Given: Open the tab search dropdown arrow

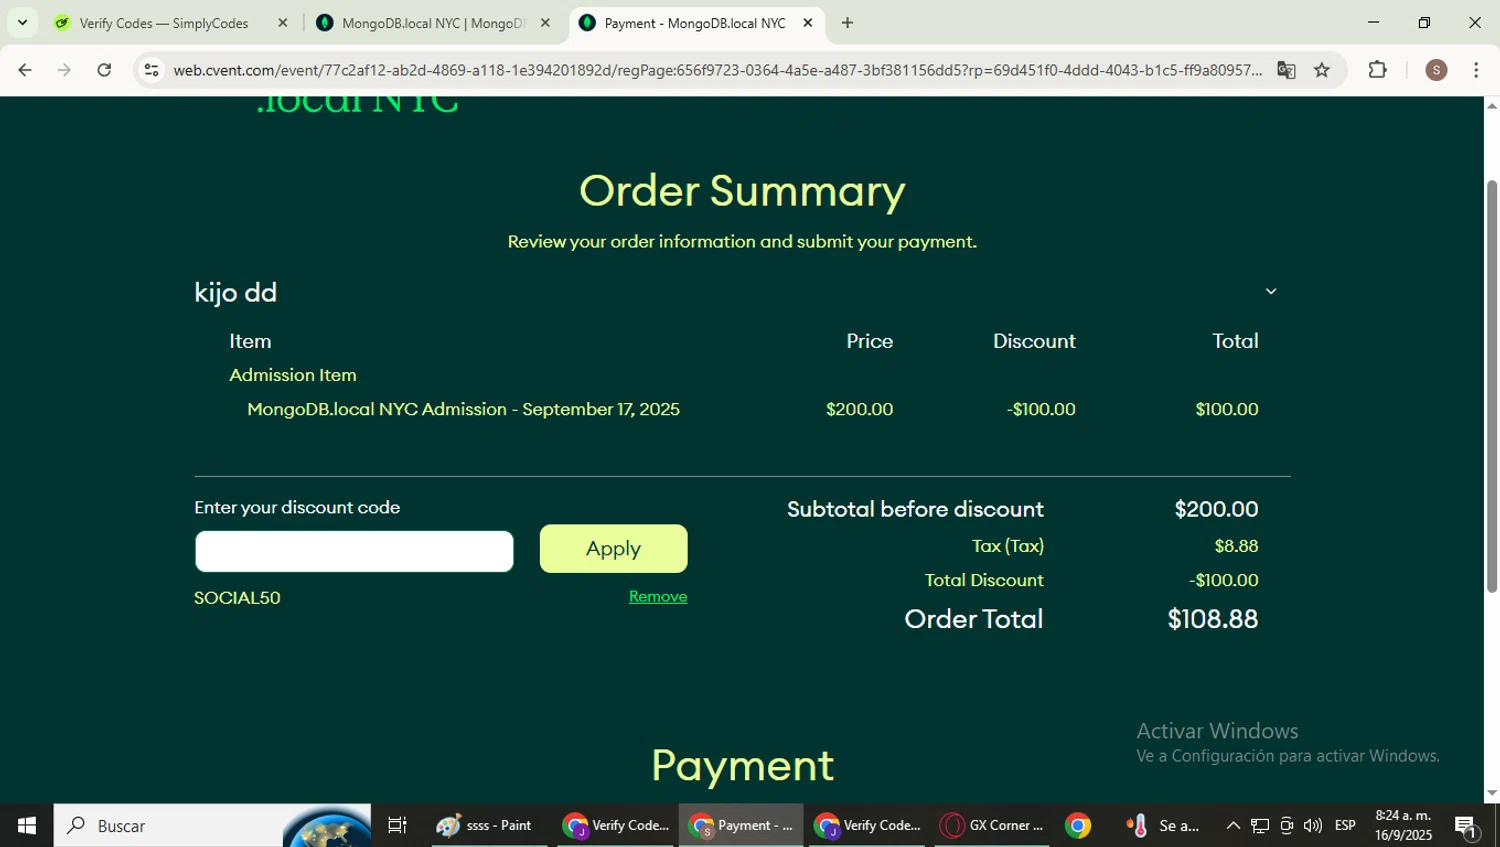Looking at the screenshot, I should tap(22, 23).
